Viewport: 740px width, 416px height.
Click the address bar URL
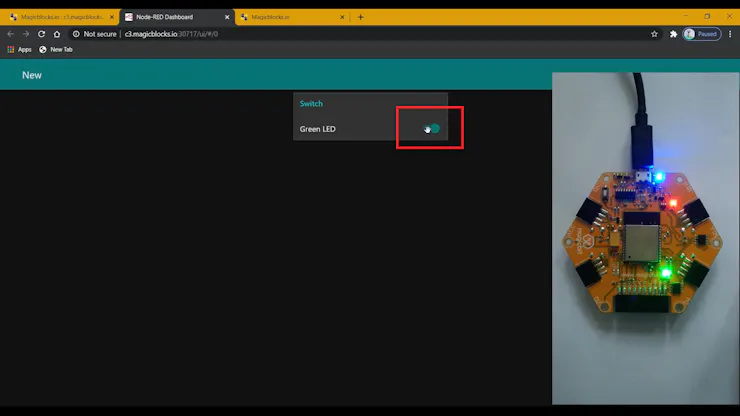171,34
